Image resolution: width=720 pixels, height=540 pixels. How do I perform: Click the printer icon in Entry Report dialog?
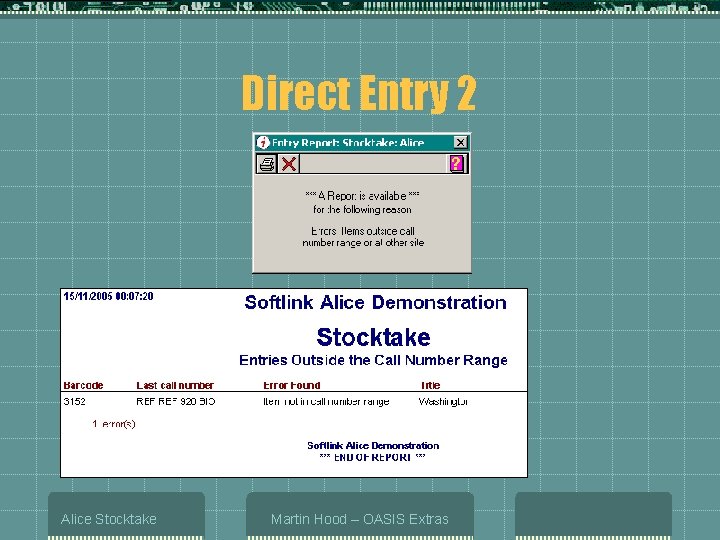(267, 164)
